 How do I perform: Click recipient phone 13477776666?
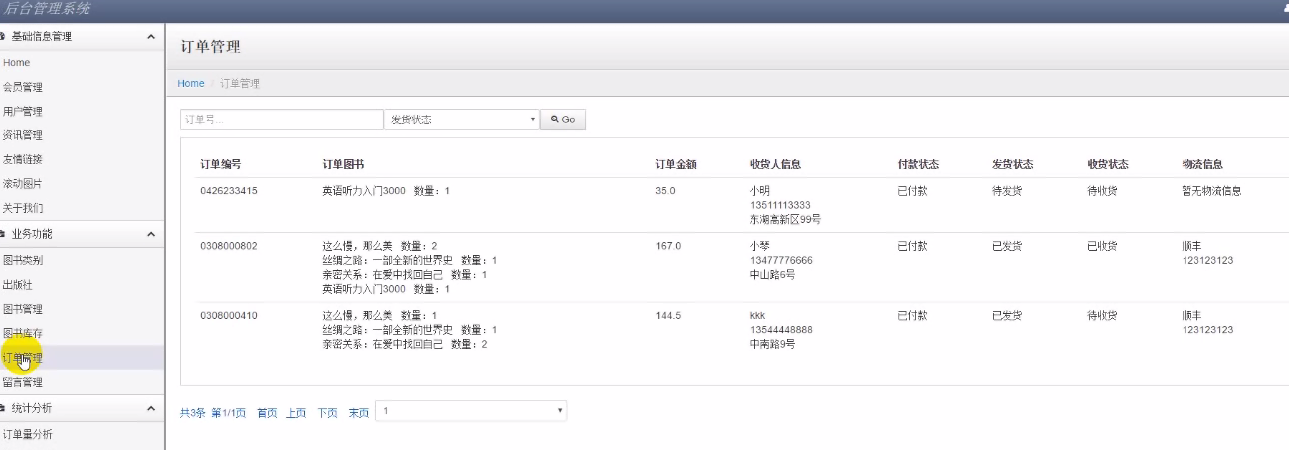(x=781, y=260)
